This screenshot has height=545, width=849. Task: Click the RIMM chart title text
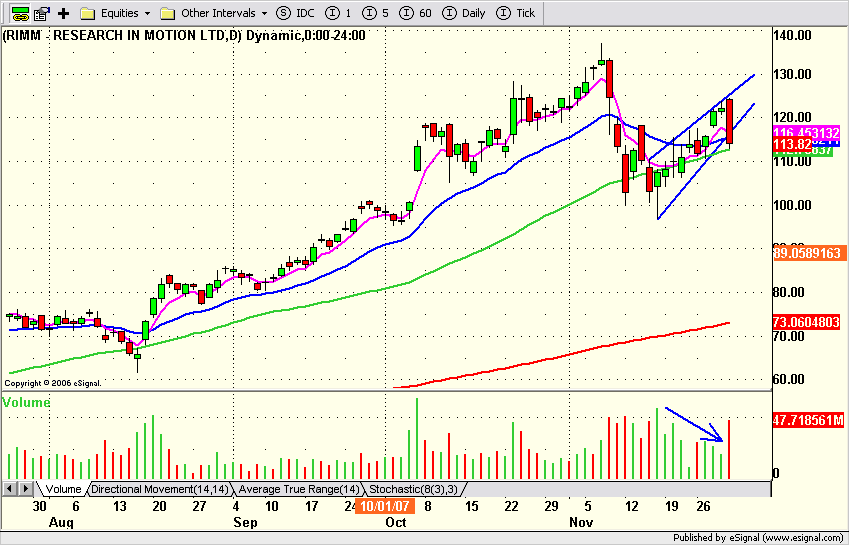coord(184,36)
